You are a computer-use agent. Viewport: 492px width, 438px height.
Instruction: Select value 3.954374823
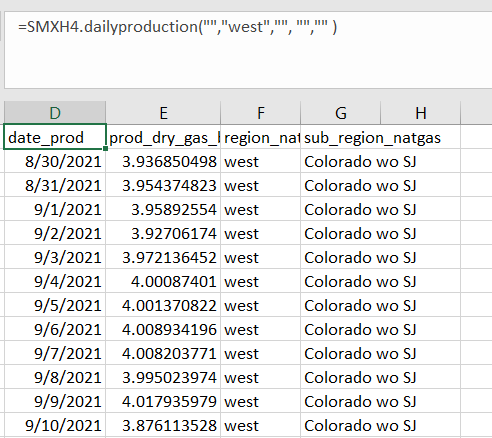pos(163,185)
